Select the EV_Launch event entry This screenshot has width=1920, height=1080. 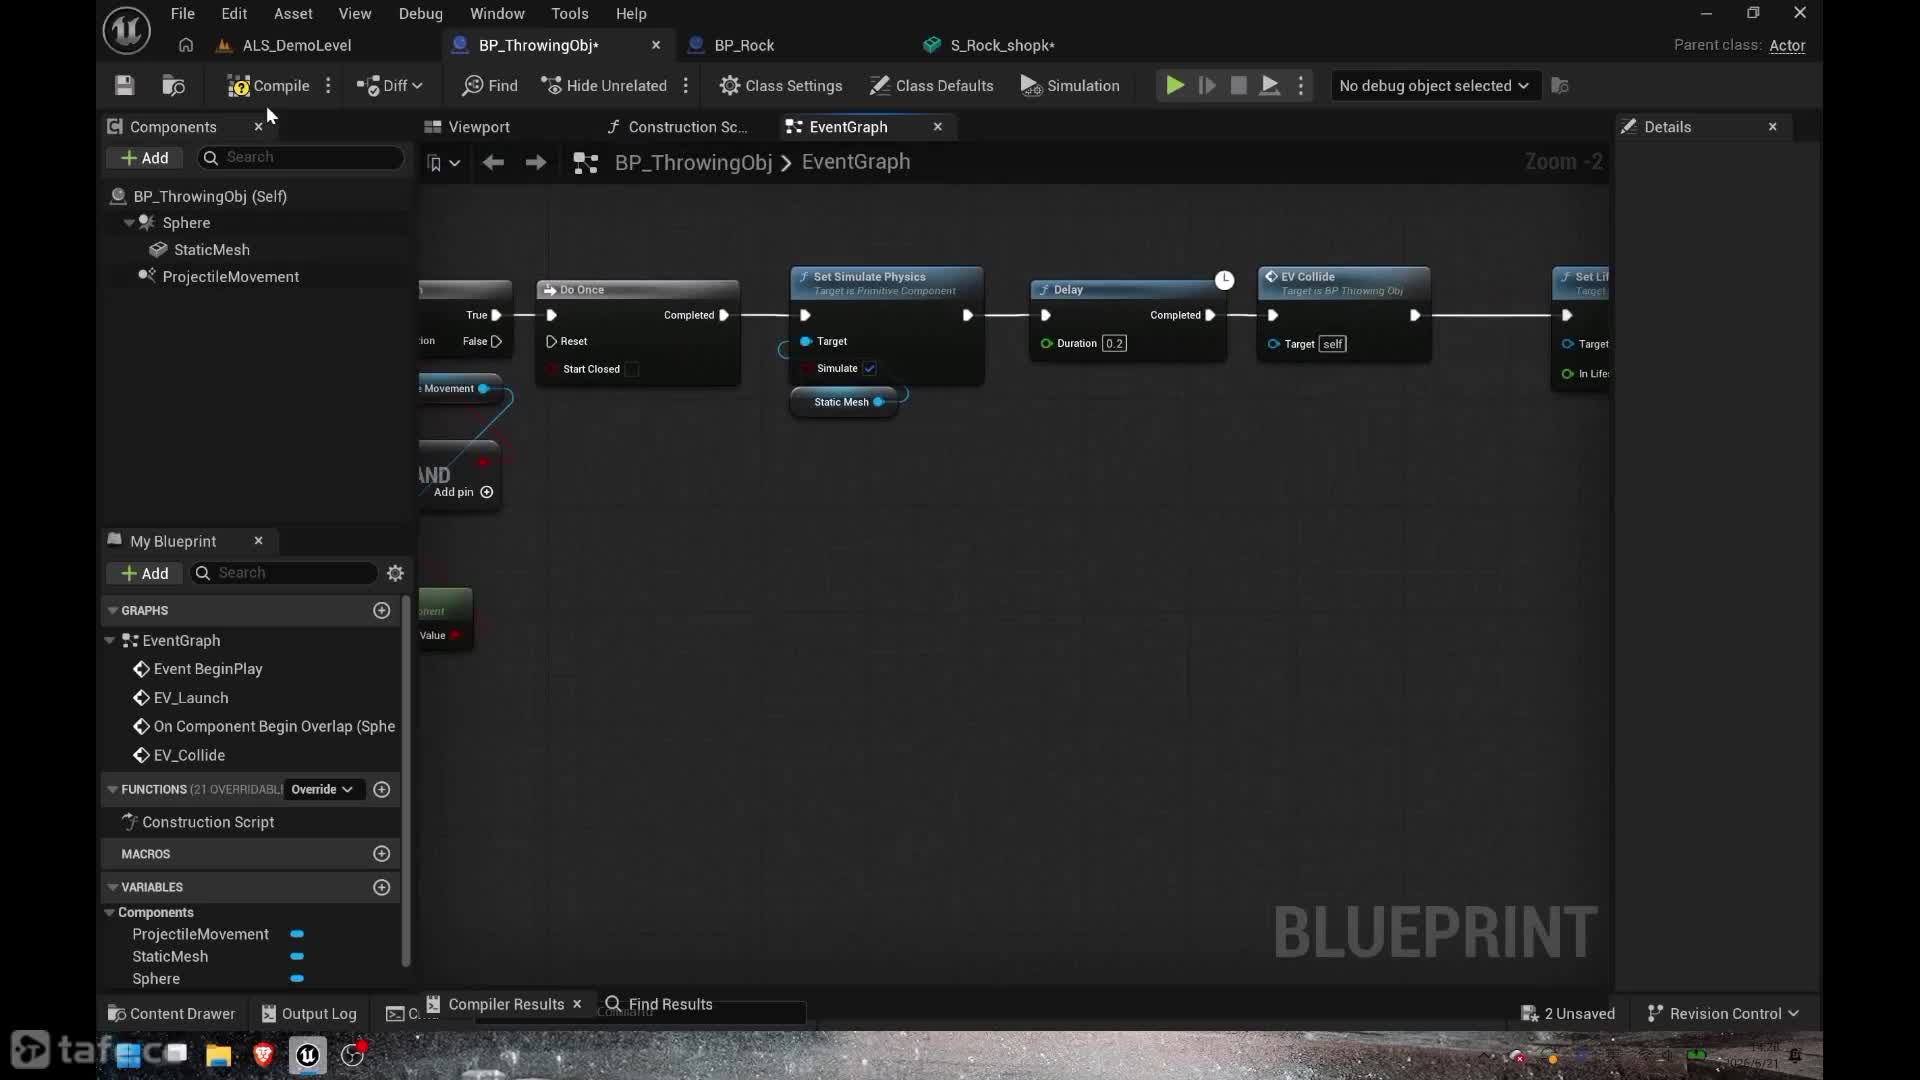coord(191,698)
